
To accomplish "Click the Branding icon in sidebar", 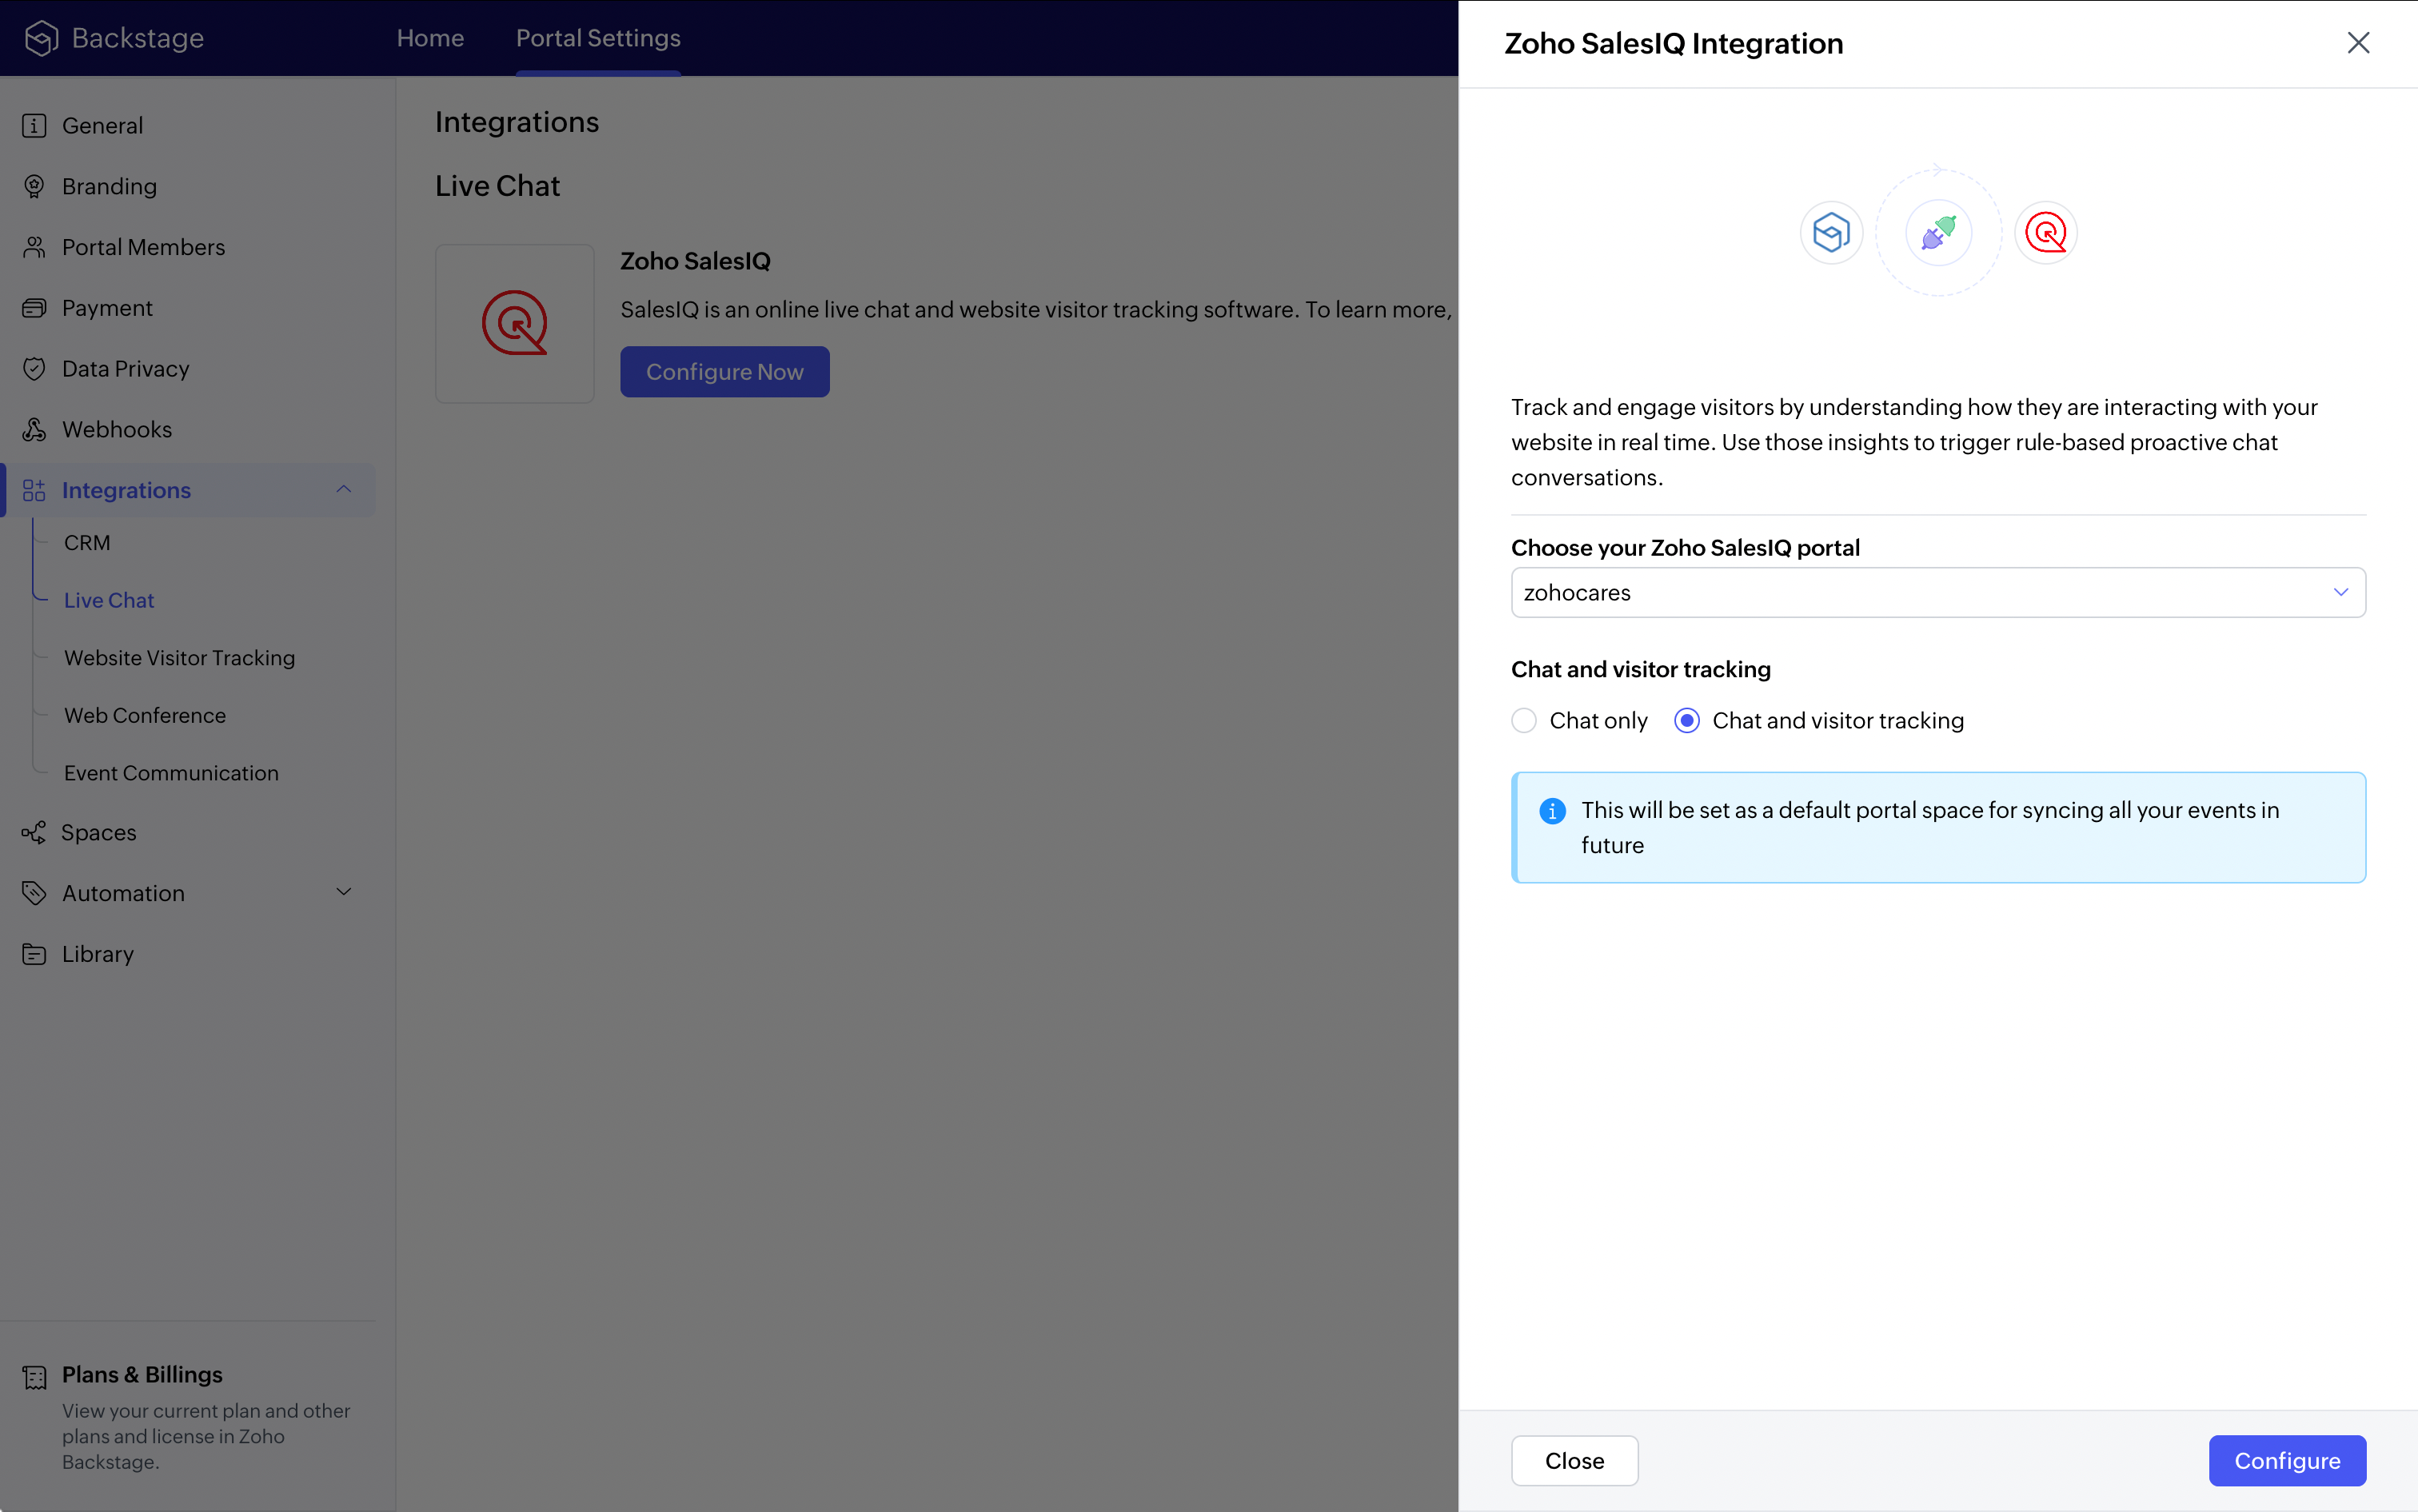I will coord(34,186).
